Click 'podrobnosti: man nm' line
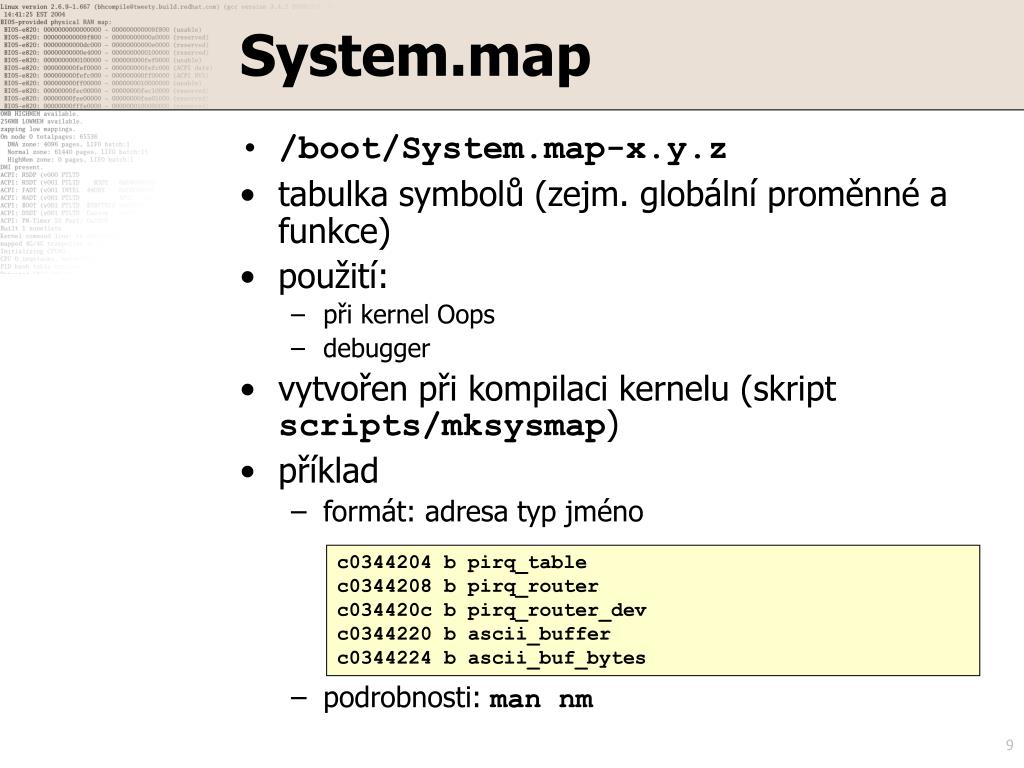Image resolution: width=1024 pixels, height=768 pixels. pos(458,698)
